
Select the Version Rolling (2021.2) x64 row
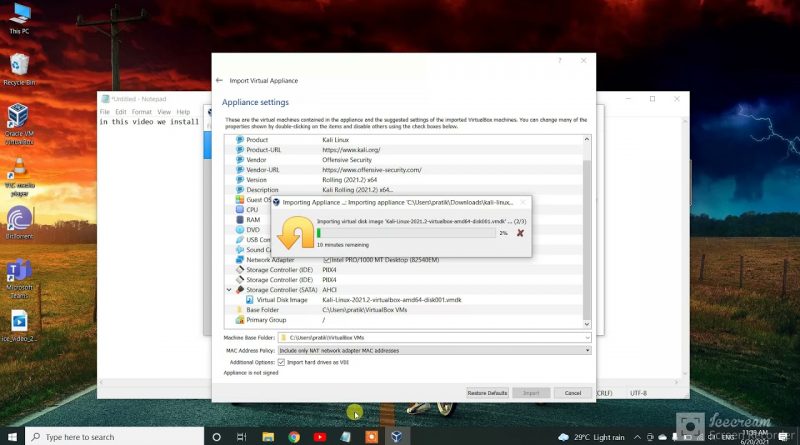(403, 180)
